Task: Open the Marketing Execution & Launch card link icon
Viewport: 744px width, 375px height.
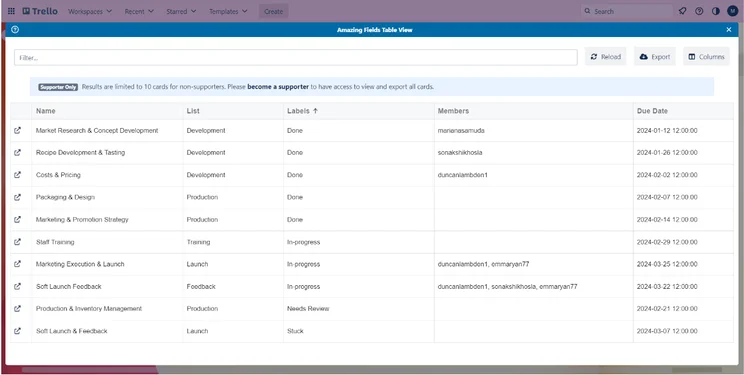Action: coord(18,264)
